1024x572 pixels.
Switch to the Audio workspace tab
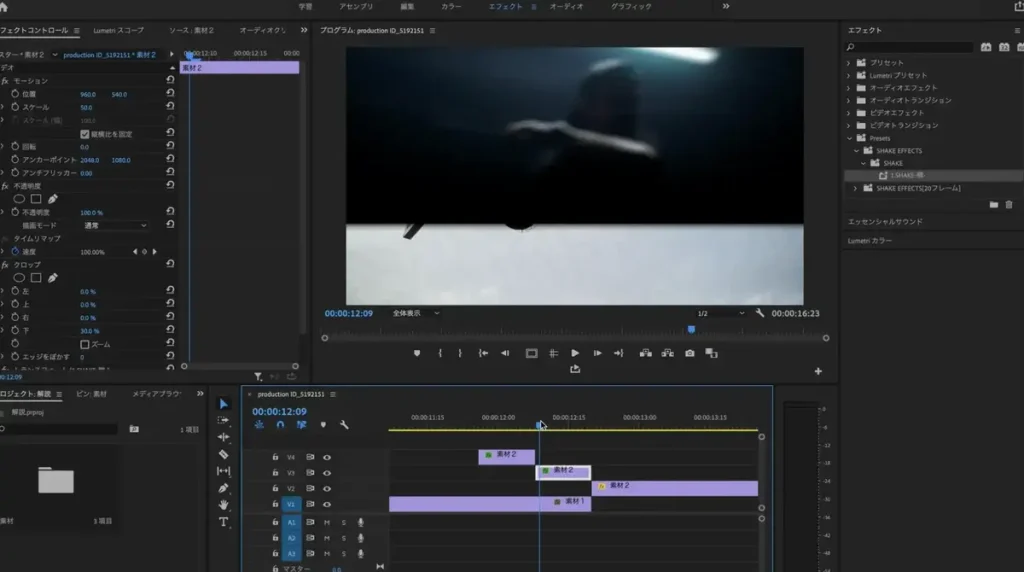[566, 7]
